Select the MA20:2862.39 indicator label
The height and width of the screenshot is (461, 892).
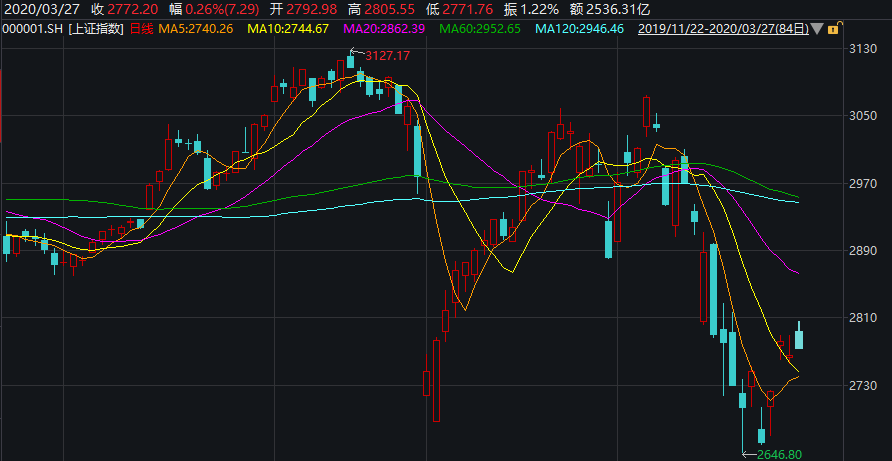click(385, 28)
